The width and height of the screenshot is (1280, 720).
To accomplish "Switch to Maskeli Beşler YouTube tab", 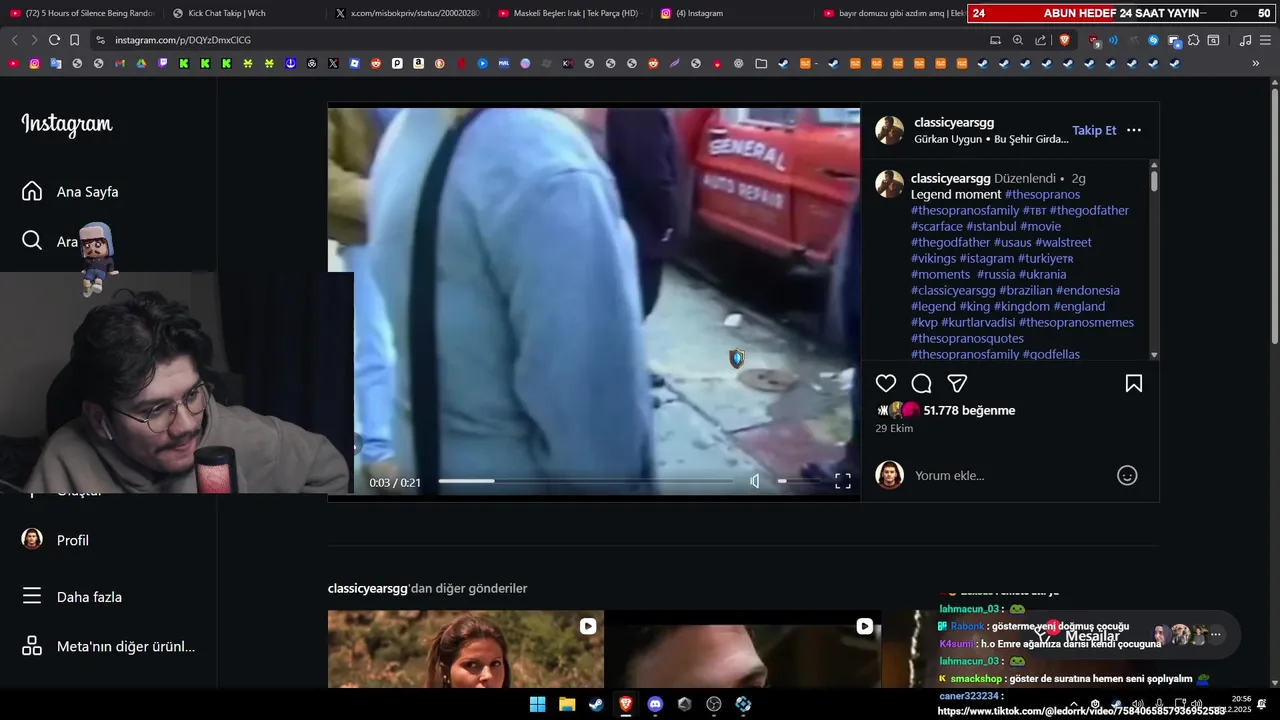I will pyautogui.click(x=570, y=13).
